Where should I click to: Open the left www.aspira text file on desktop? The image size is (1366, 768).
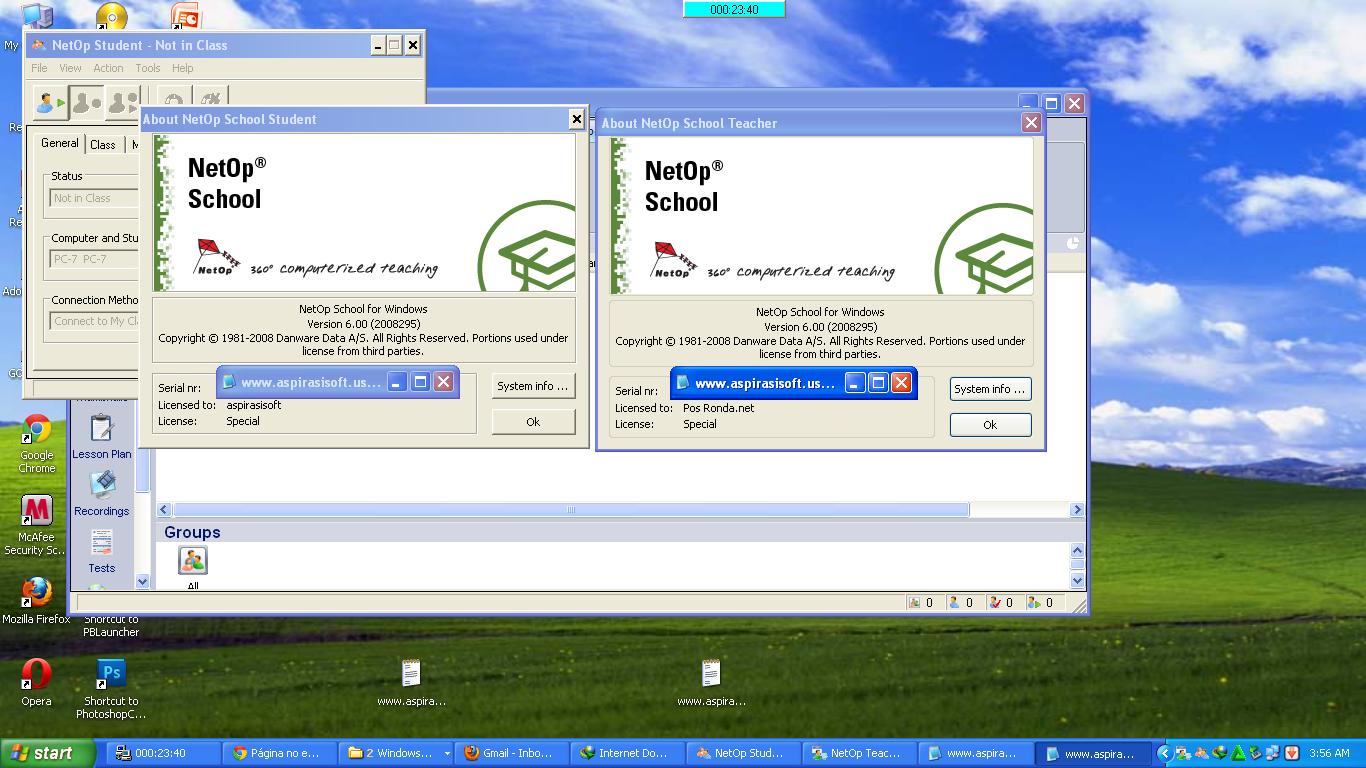point(411,683)
